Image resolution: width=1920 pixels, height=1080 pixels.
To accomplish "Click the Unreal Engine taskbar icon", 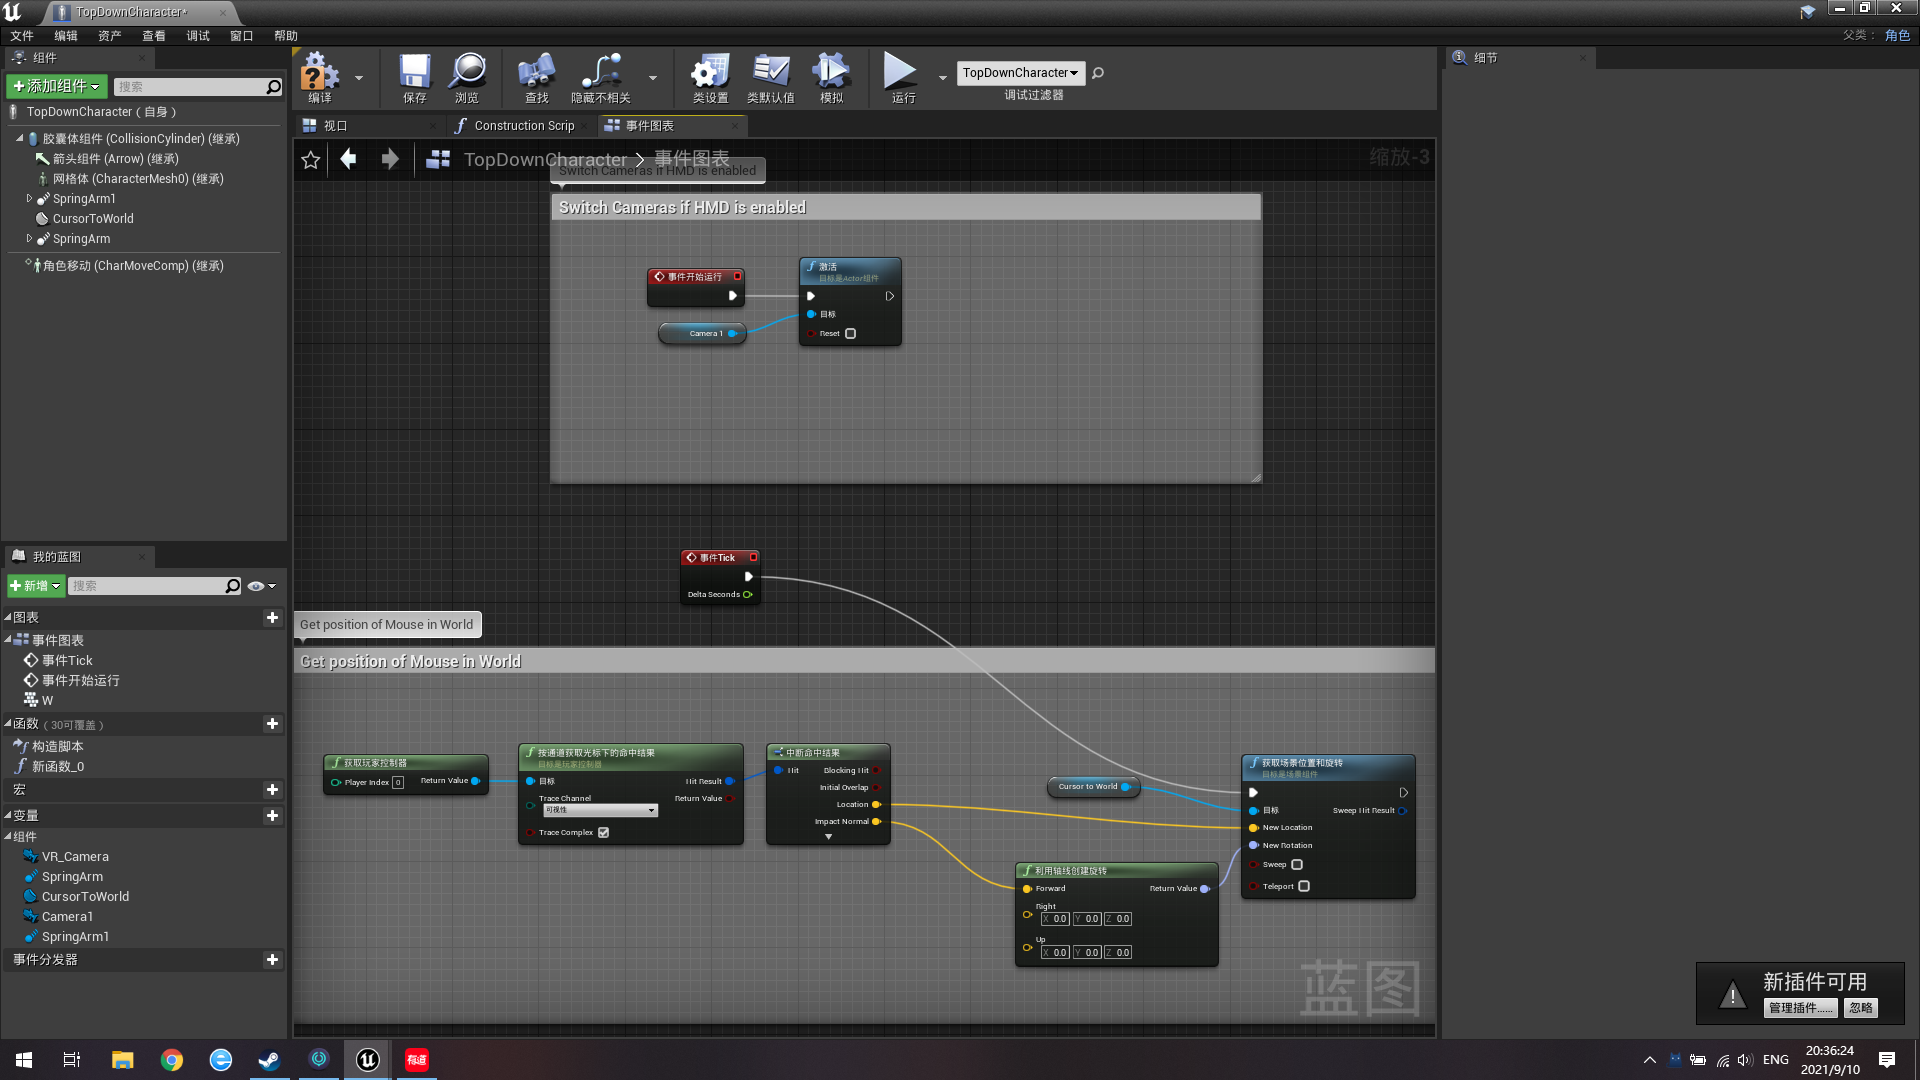I will click(368, 1060).
